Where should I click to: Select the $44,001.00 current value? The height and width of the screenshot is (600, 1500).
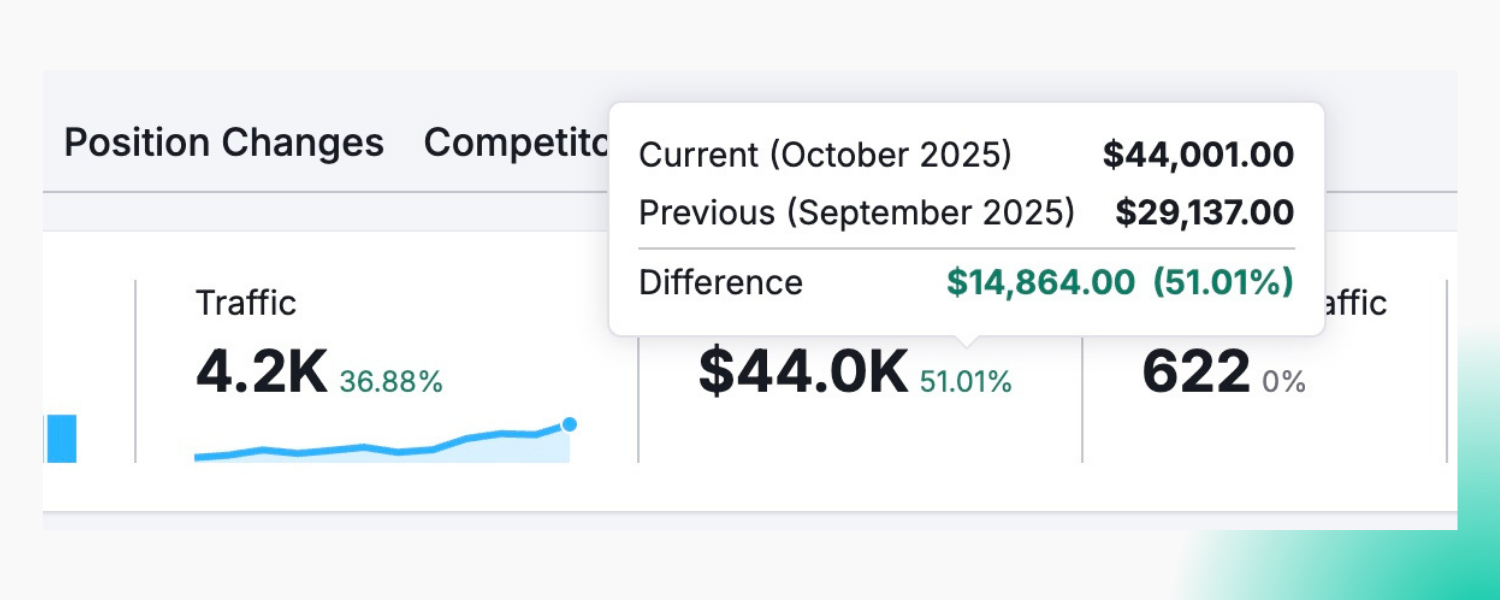click(x=1197, y=155)
